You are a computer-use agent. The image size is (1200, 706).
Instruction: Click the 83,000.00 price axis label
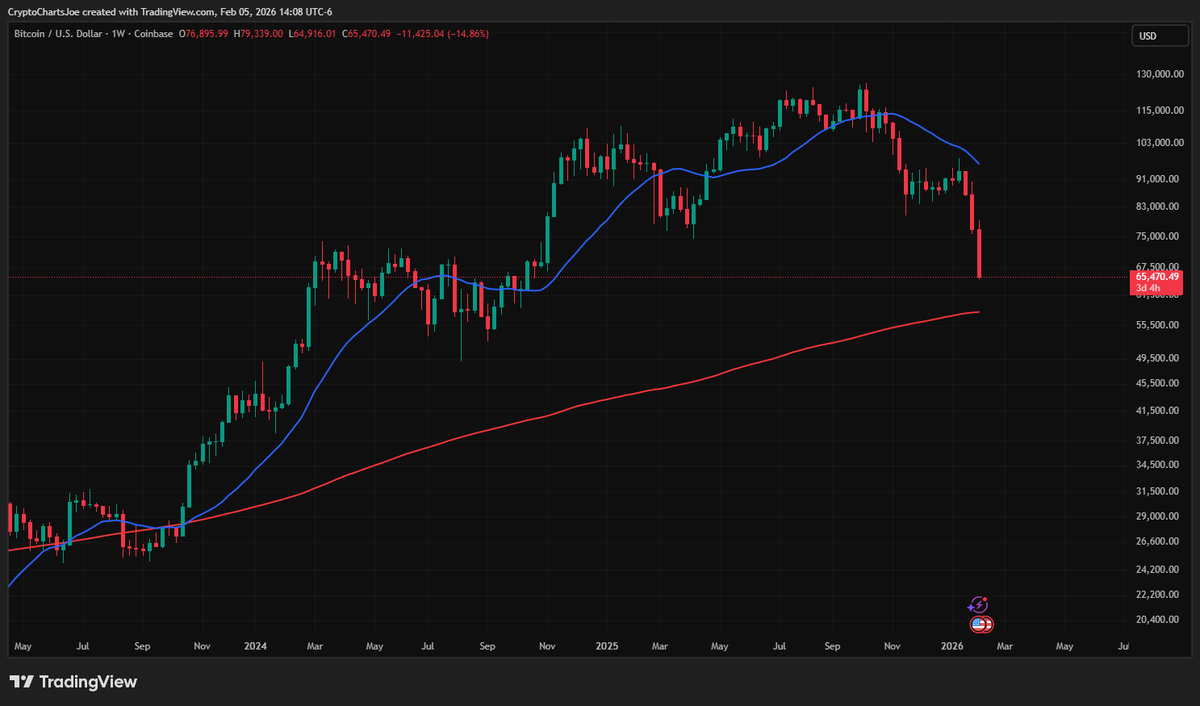[1160, 207]
